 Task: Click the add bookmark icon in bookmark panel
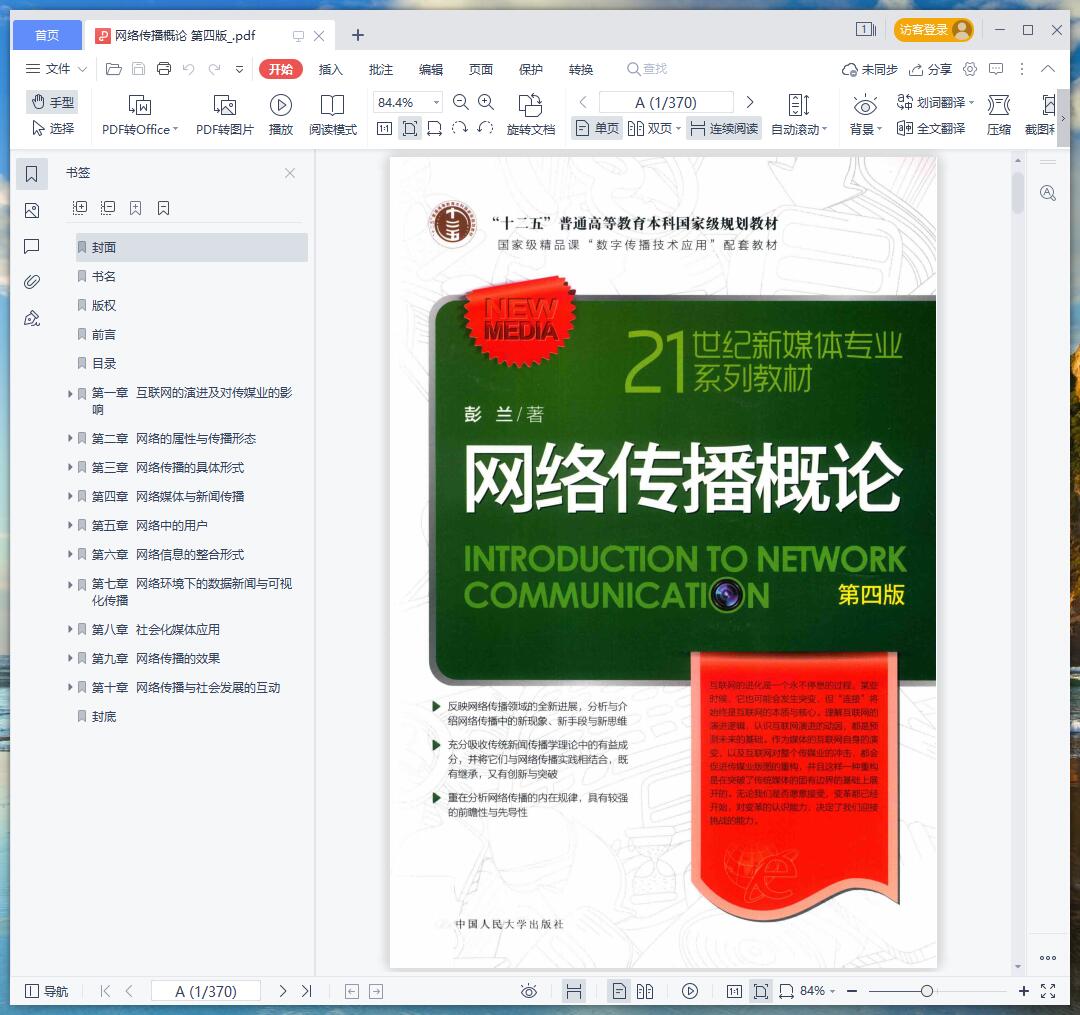(x=136, y=208)
